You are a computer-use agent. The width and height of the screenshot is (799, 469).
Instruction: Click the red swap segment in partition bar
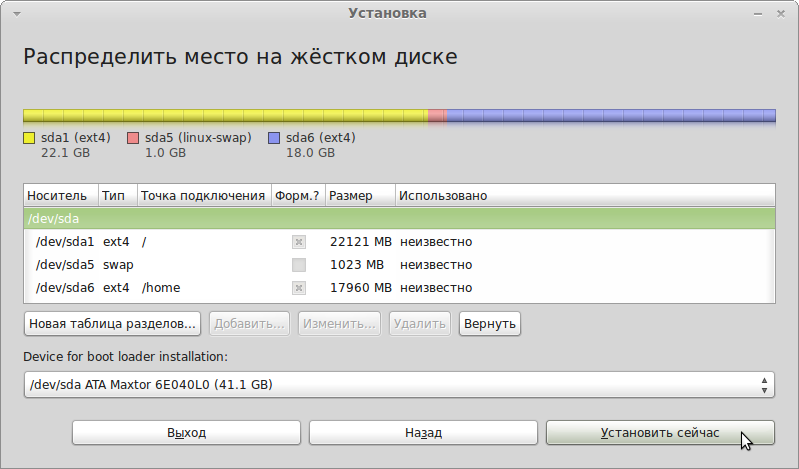tap(437, 116)
